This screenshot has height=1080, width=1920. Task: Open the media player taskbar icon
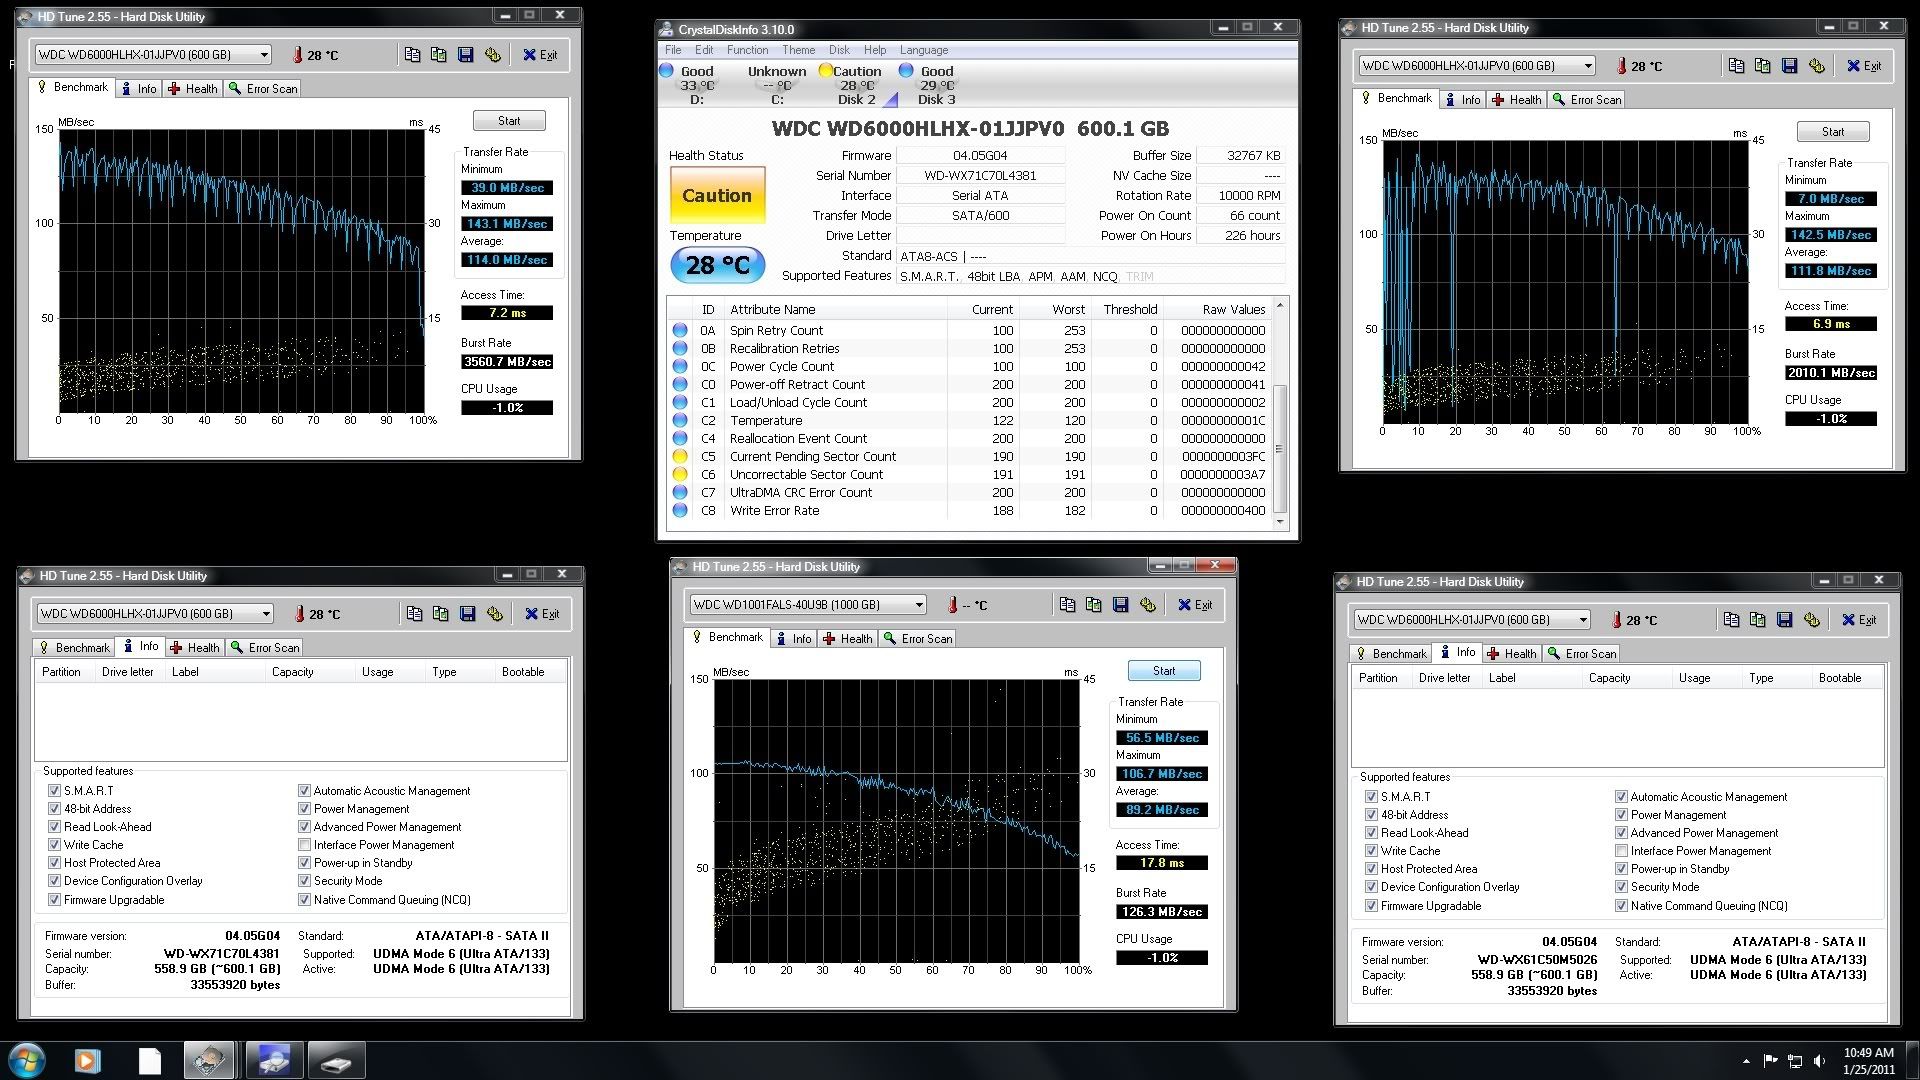[x=87, y=1060]
